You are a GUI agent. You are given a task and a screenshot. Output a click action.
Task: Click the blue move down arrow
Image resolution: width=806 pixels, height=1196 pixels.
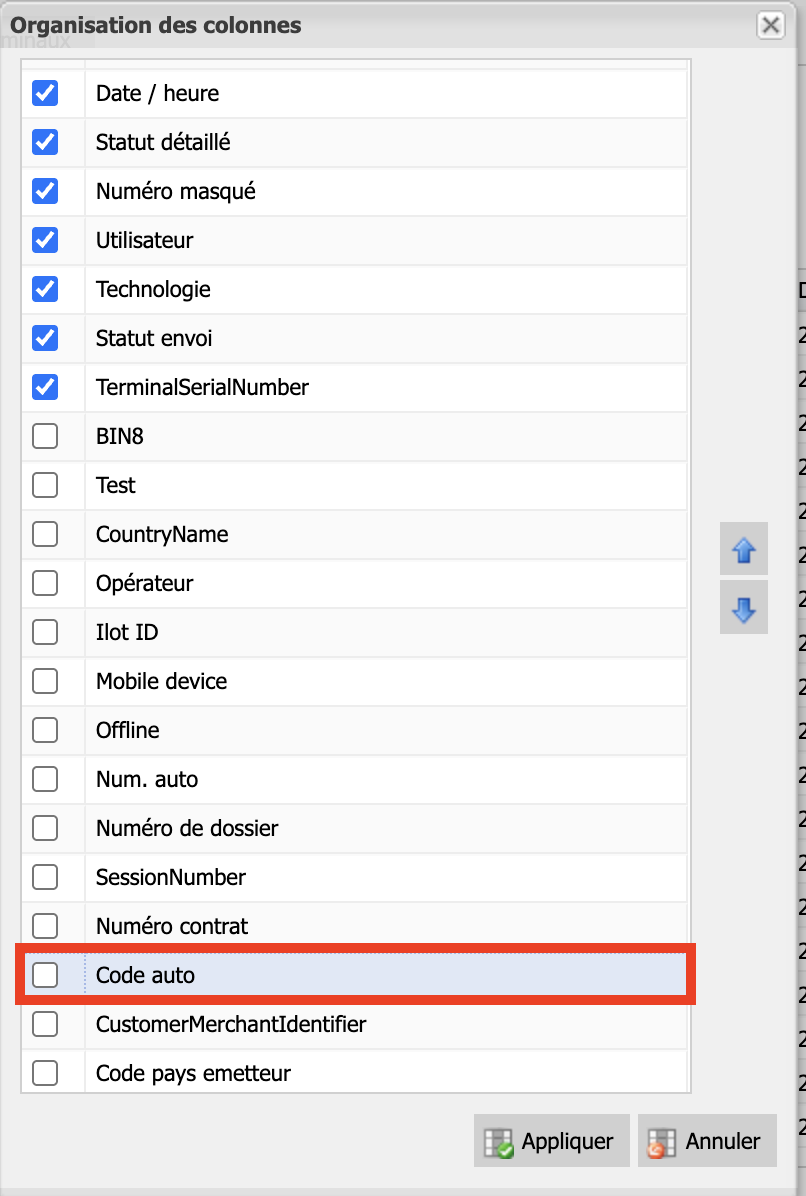point(743,609)
